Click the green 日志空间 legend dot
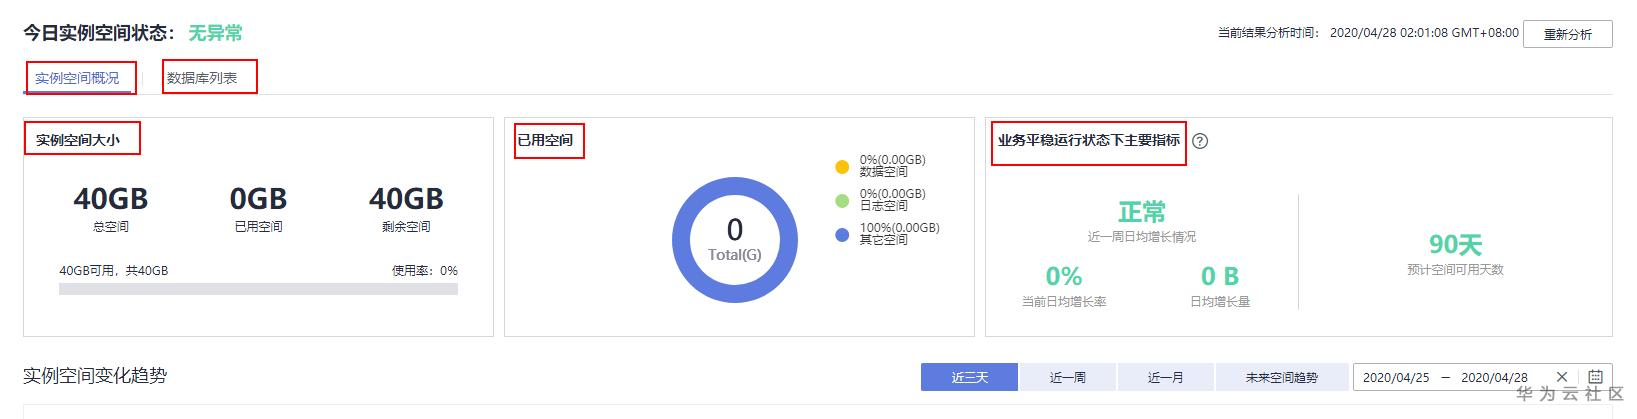Image resolution: width=1637 pixels, height=419 pixels. 842,200
